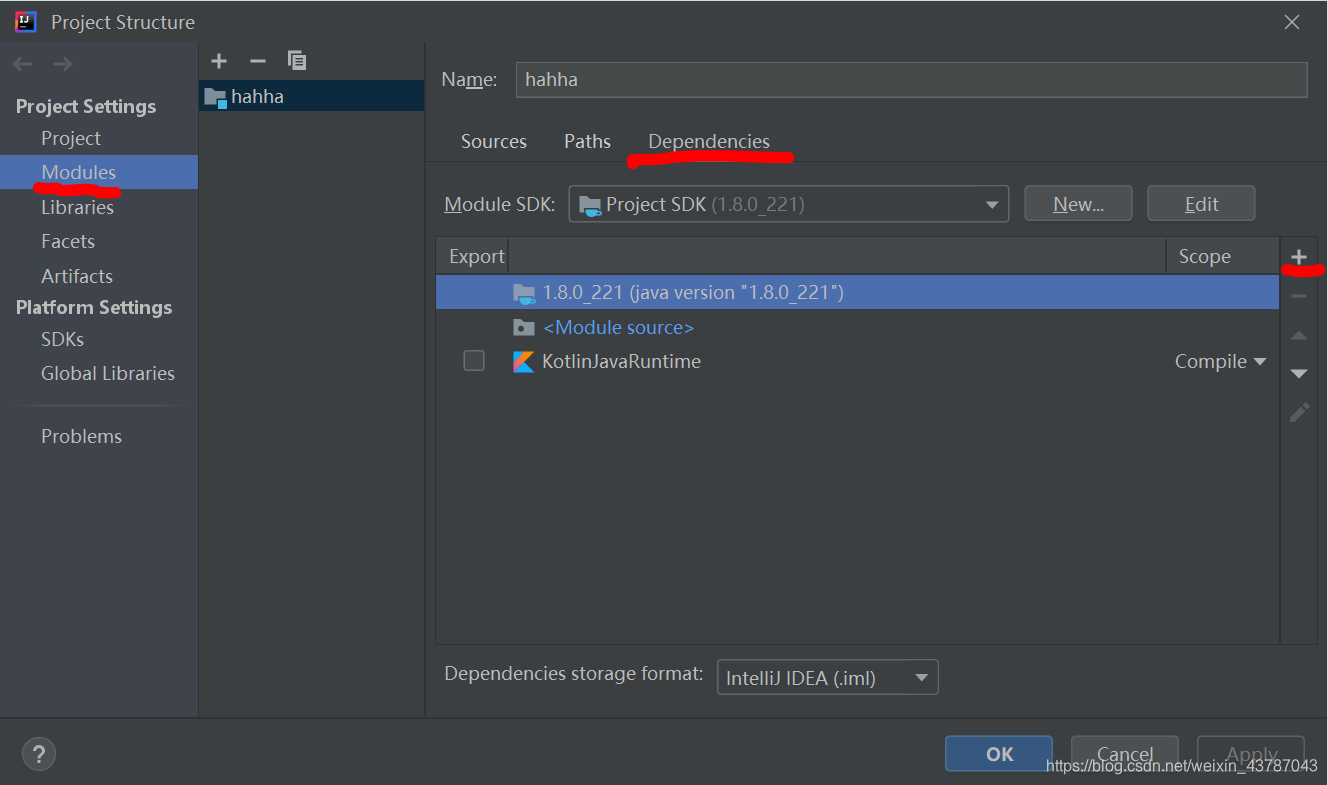
Task: Switch to the Paths tab
Action: 587,141
